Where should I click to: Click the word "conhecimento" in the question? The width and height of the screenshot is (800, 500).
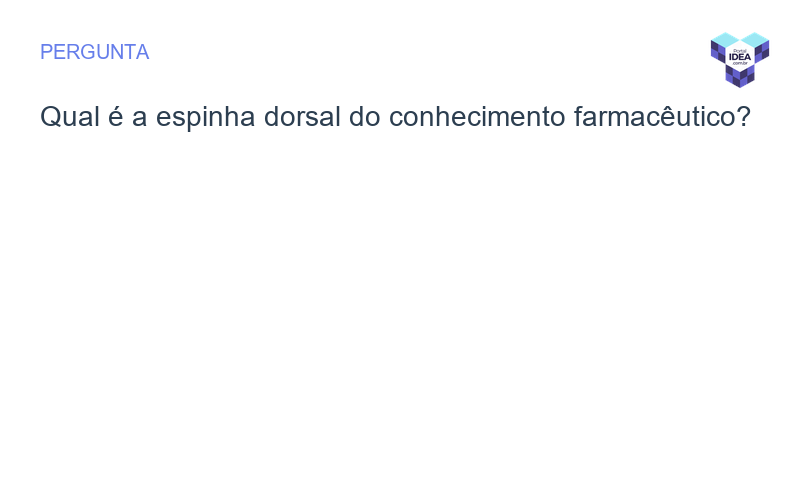click(478, 117)
